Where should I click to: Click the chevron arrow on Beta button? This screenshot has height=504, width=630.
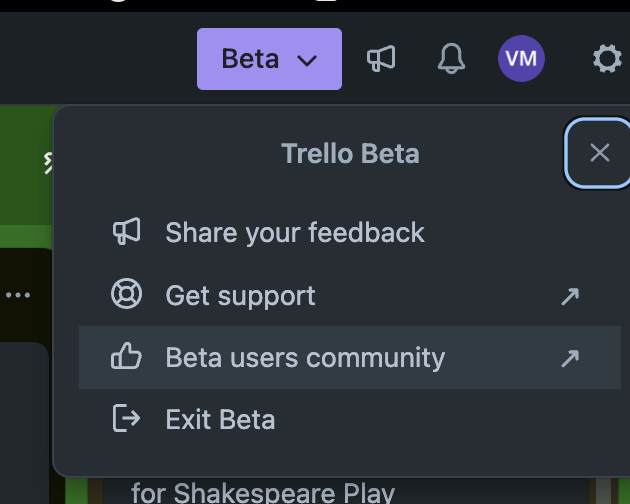307,61
